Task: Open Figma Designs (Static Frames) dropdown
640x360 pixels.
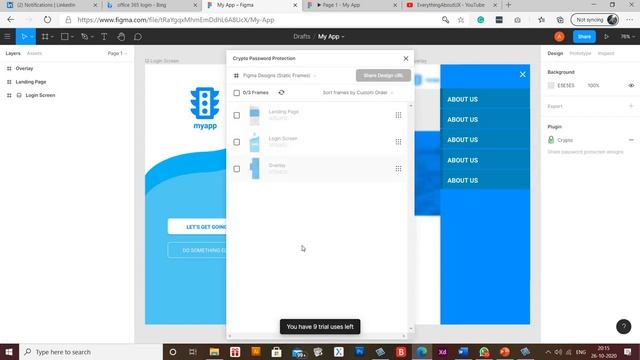Action: [279, 76]
